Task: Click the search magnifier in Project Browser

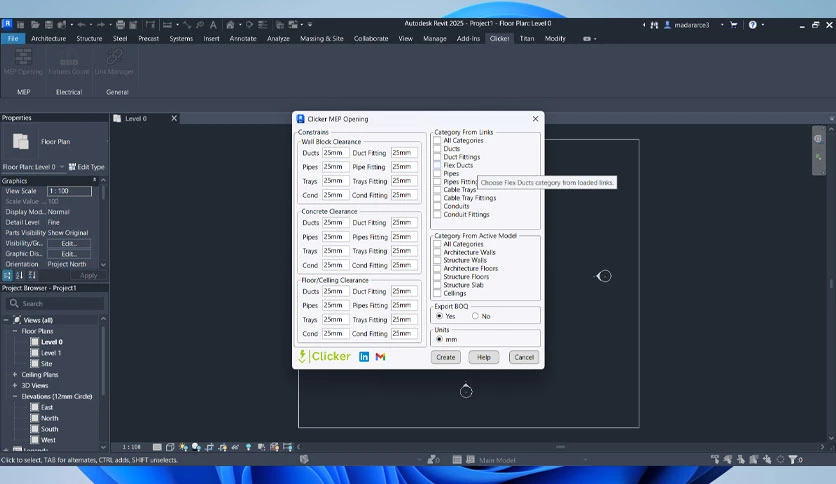Action: tap(14, 303)
